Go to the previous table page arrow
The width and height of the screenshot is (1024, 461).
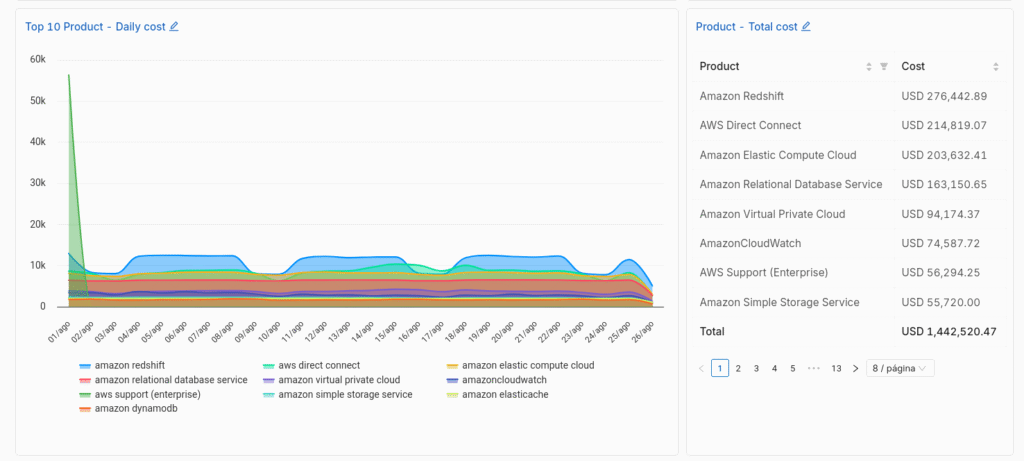tap(701, 368)
